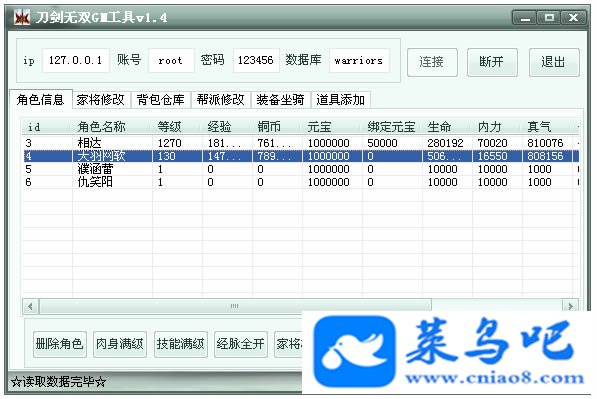Click the 连接 button
This screenshot has width=597, height=399.
click(x=432, y=62)
